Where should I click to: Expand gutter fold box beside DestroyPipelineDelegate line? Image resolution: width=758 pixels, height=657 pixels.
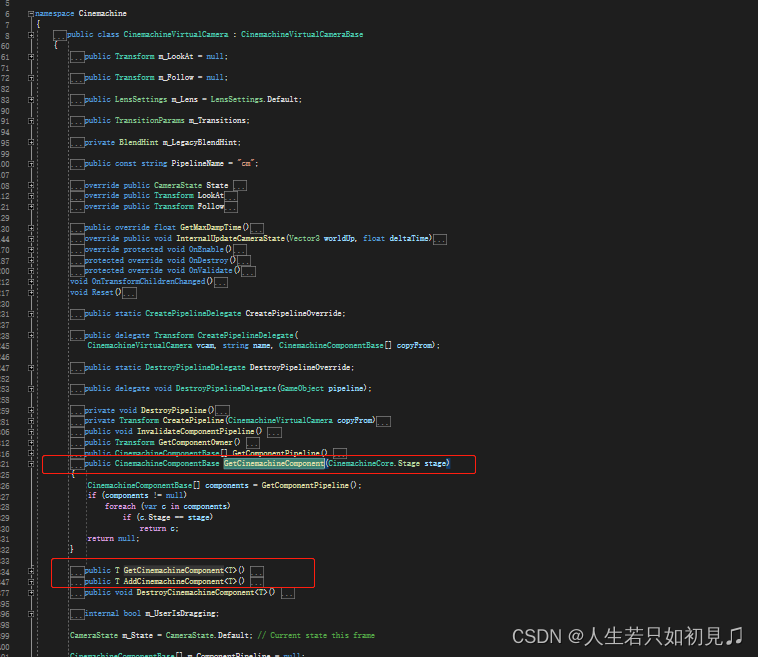tap(31, 389)
